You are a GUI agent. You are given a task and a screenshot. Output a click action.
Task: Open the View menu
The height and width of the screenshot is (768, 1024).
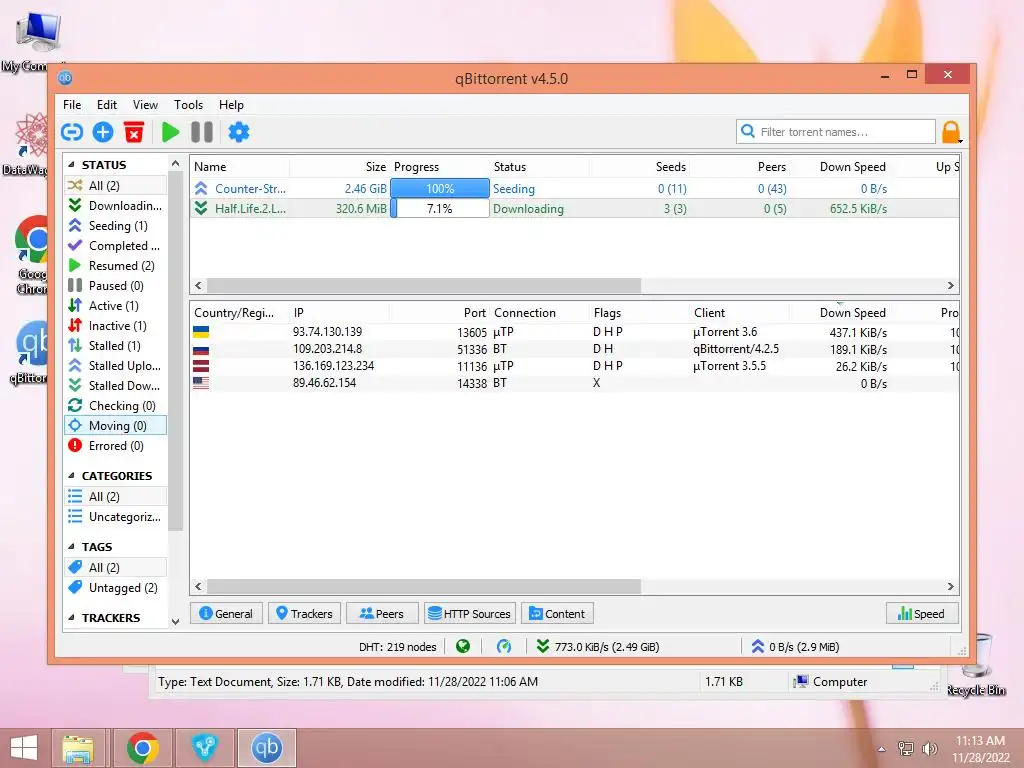point(145,104)
